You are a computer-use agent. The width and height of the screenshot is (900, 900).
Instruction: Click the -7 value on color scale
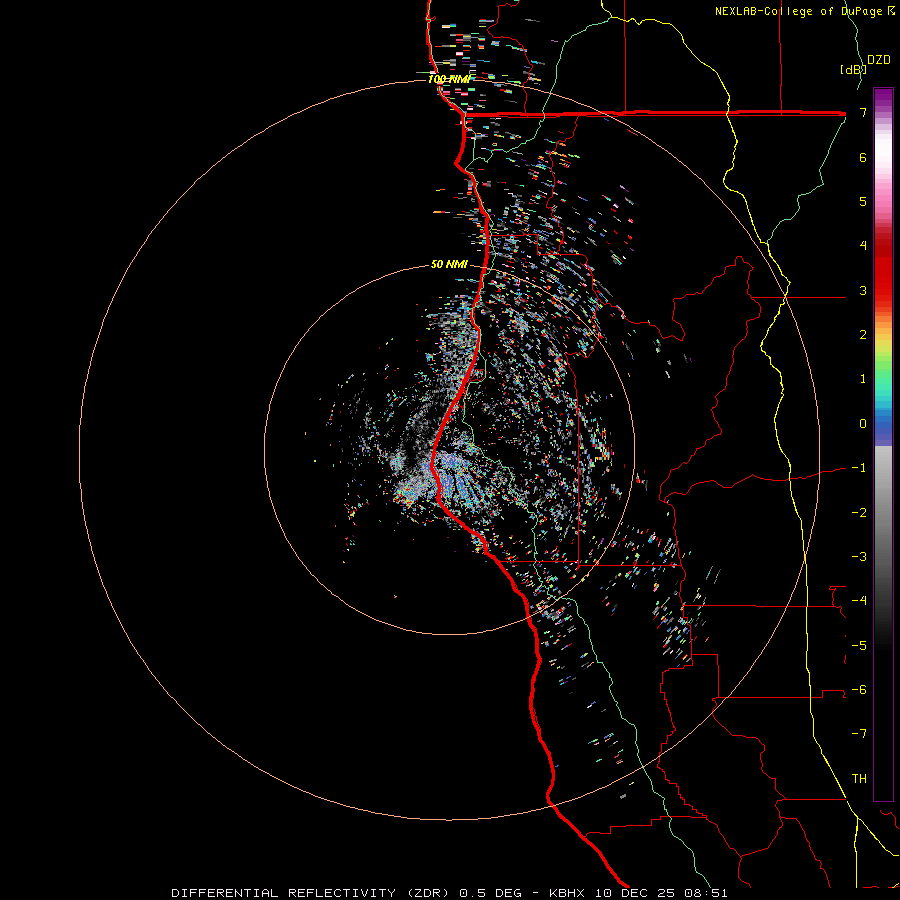[x=859, y=734]
